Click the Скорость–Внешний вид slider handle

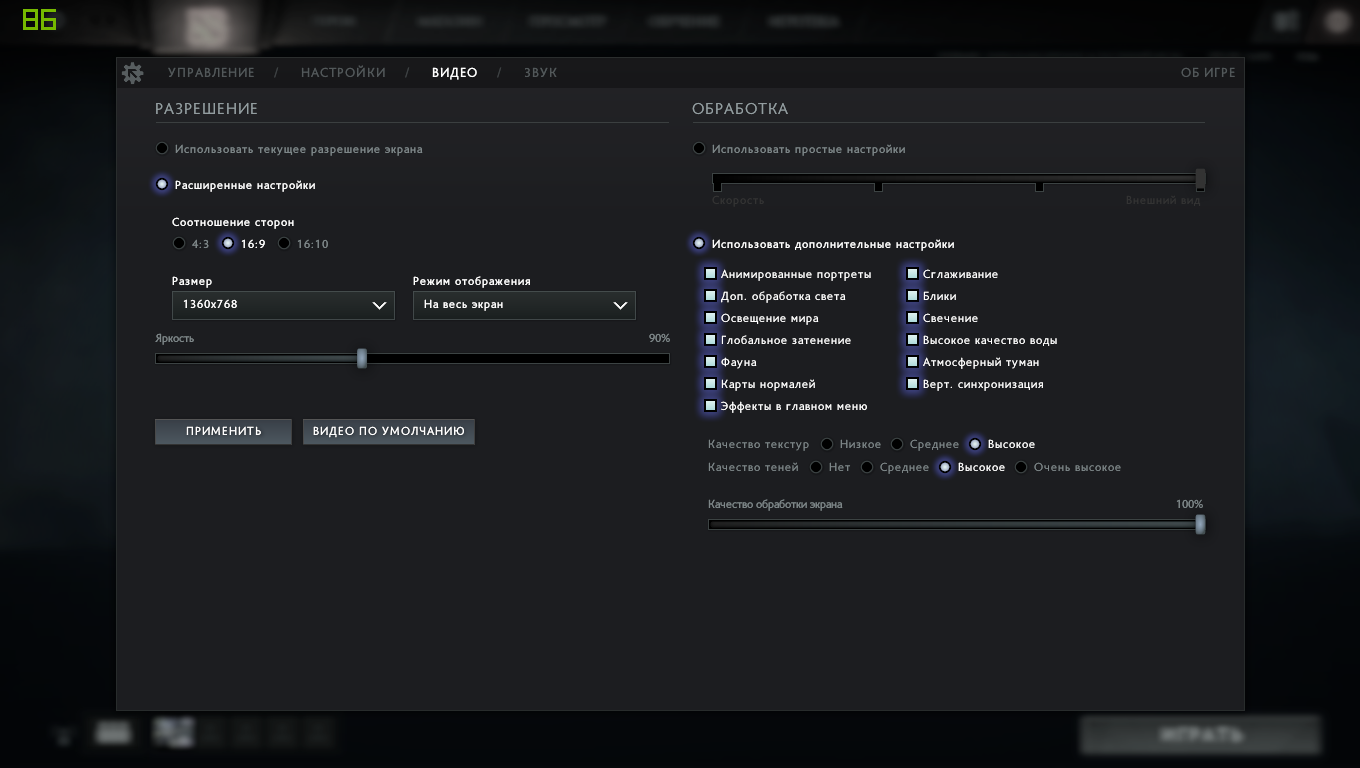(x=1200, y=180)
